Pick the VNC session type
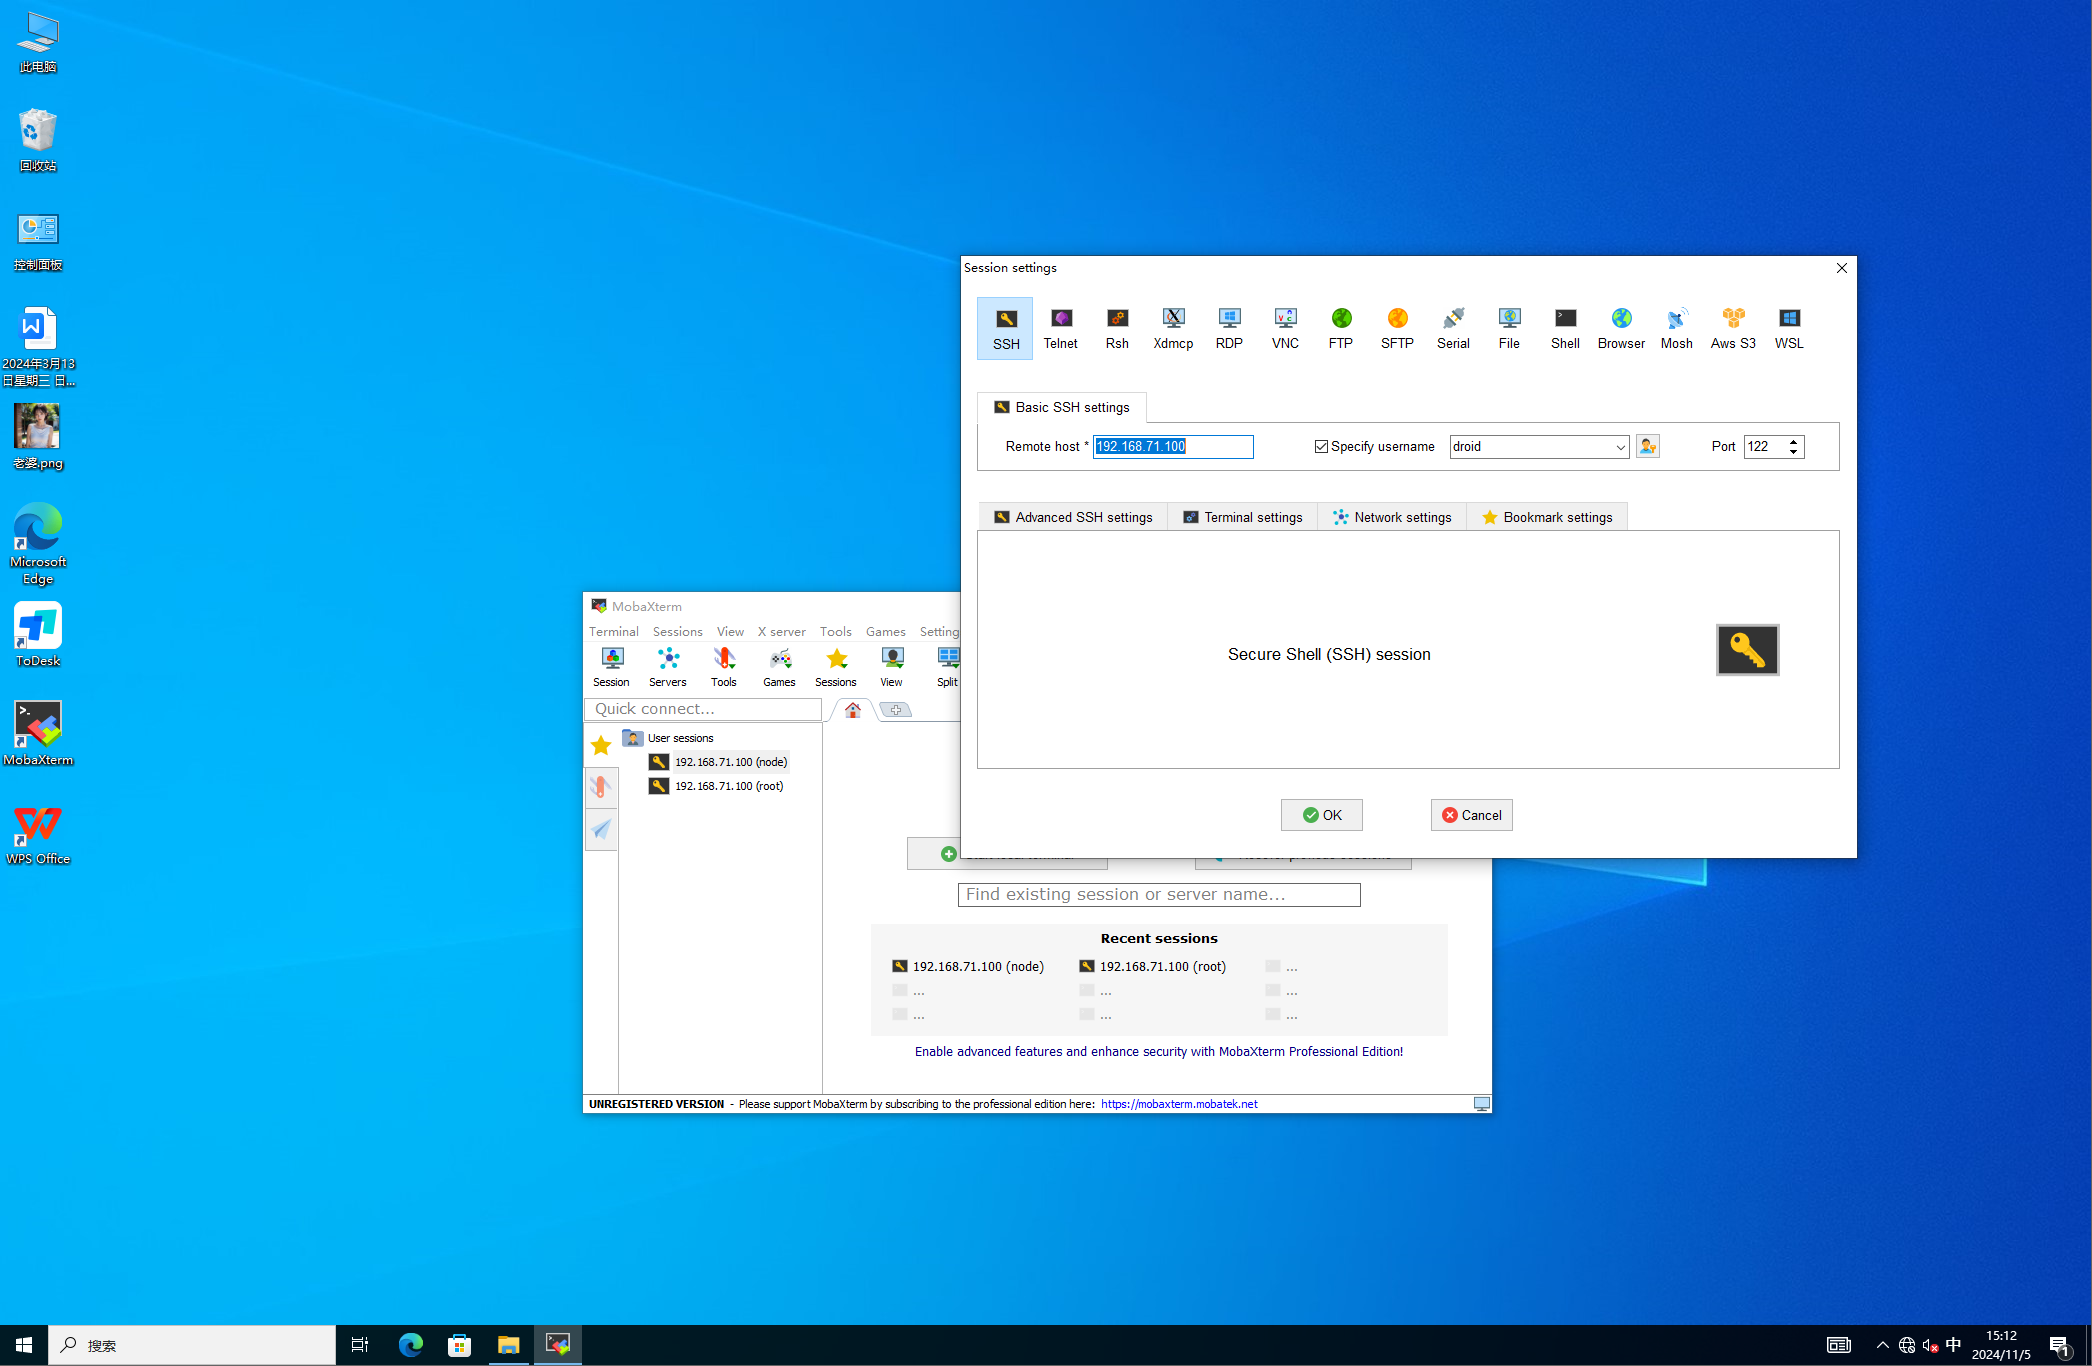This screenshot has height=1366, width=2092. [1285, 328]
